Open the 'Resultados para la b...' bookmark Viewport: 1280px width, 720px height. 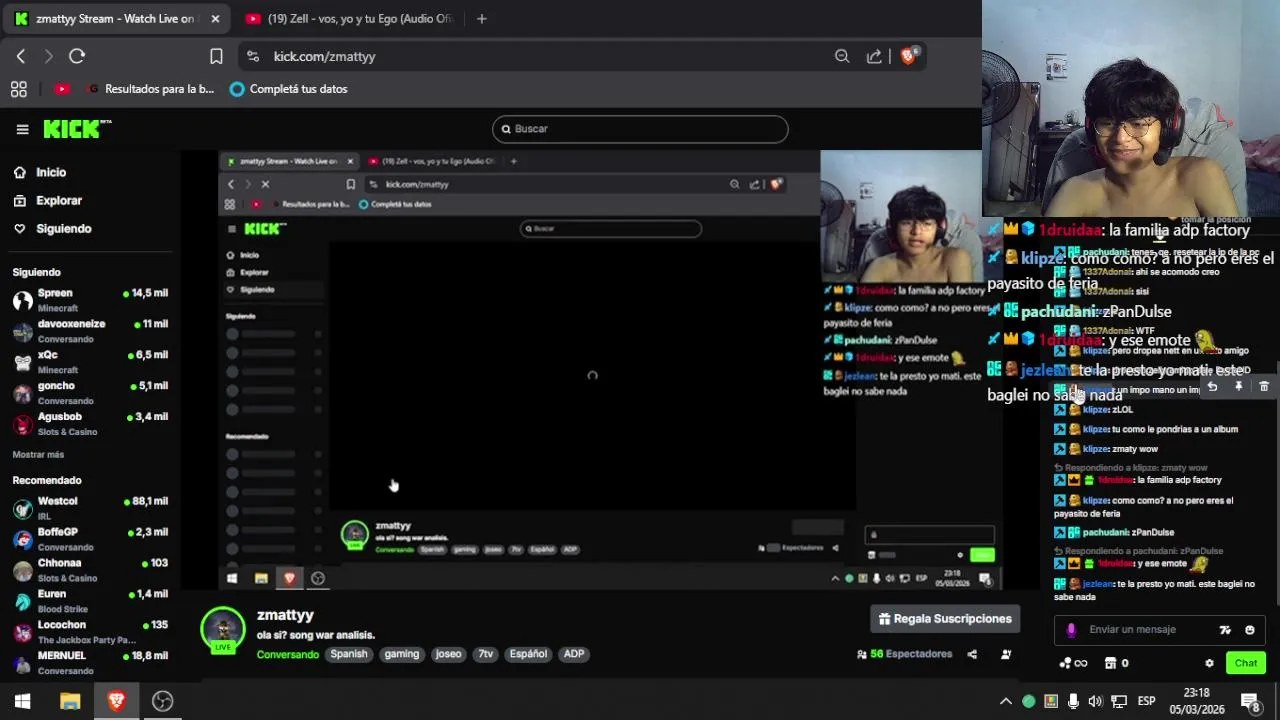(x=152, y=89)
